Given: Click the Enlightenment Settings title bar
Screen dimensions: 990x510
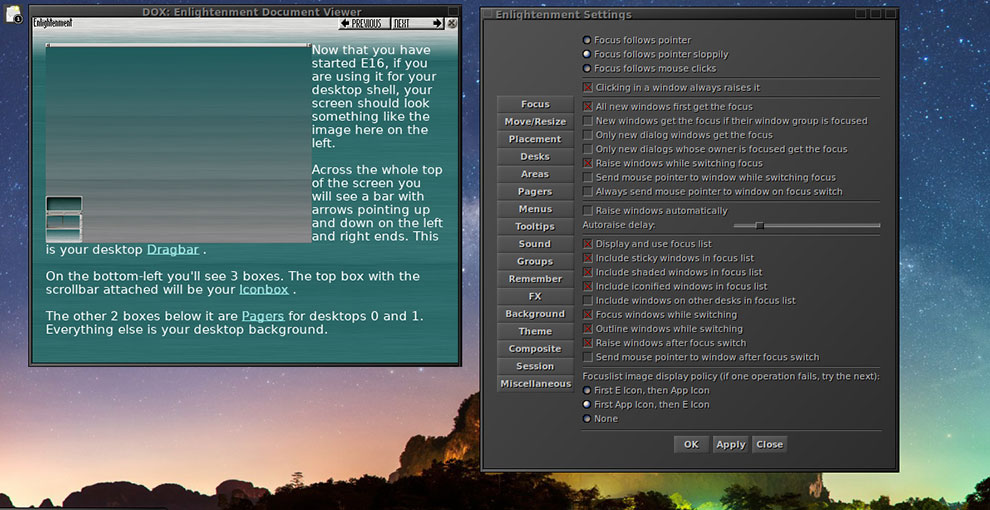Looking at the screenshot, I should (673, 14).
